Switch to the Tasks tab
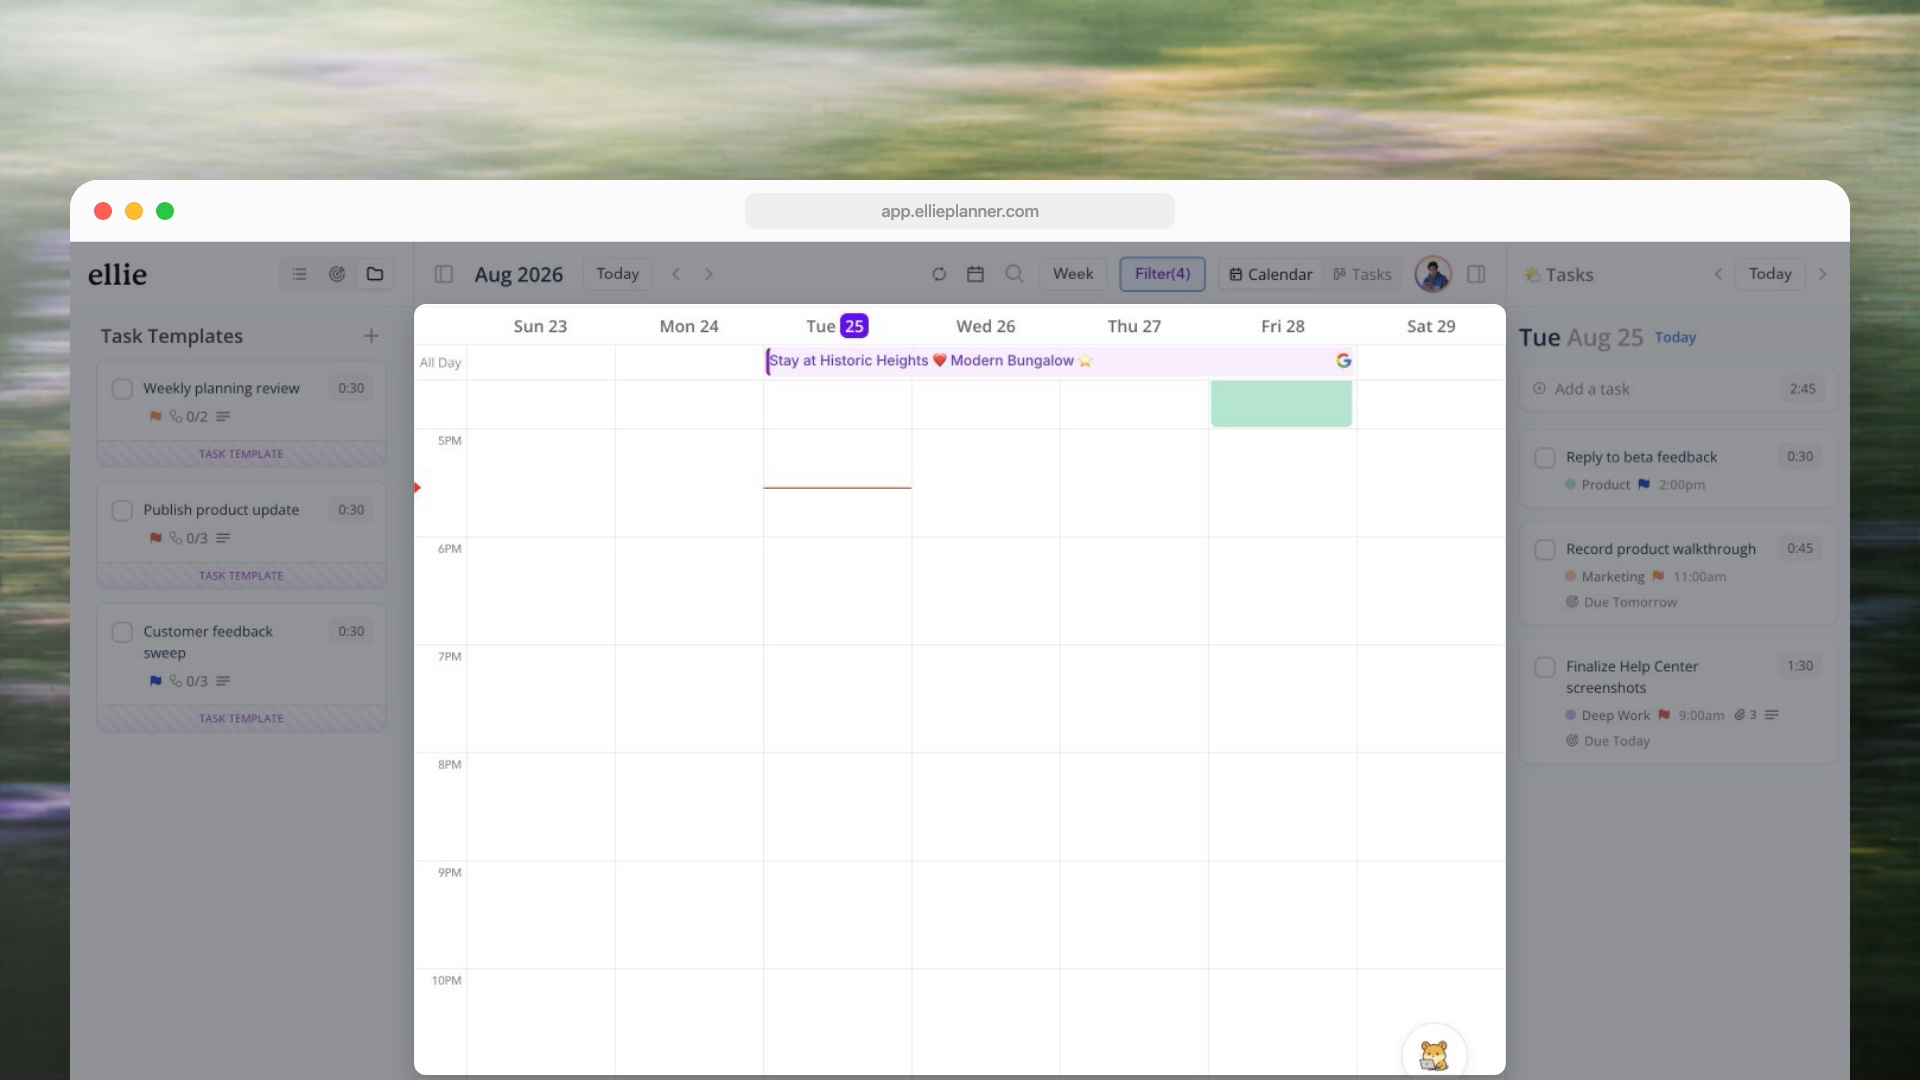The image size is (1920, 1080). tap(1362, 274)
